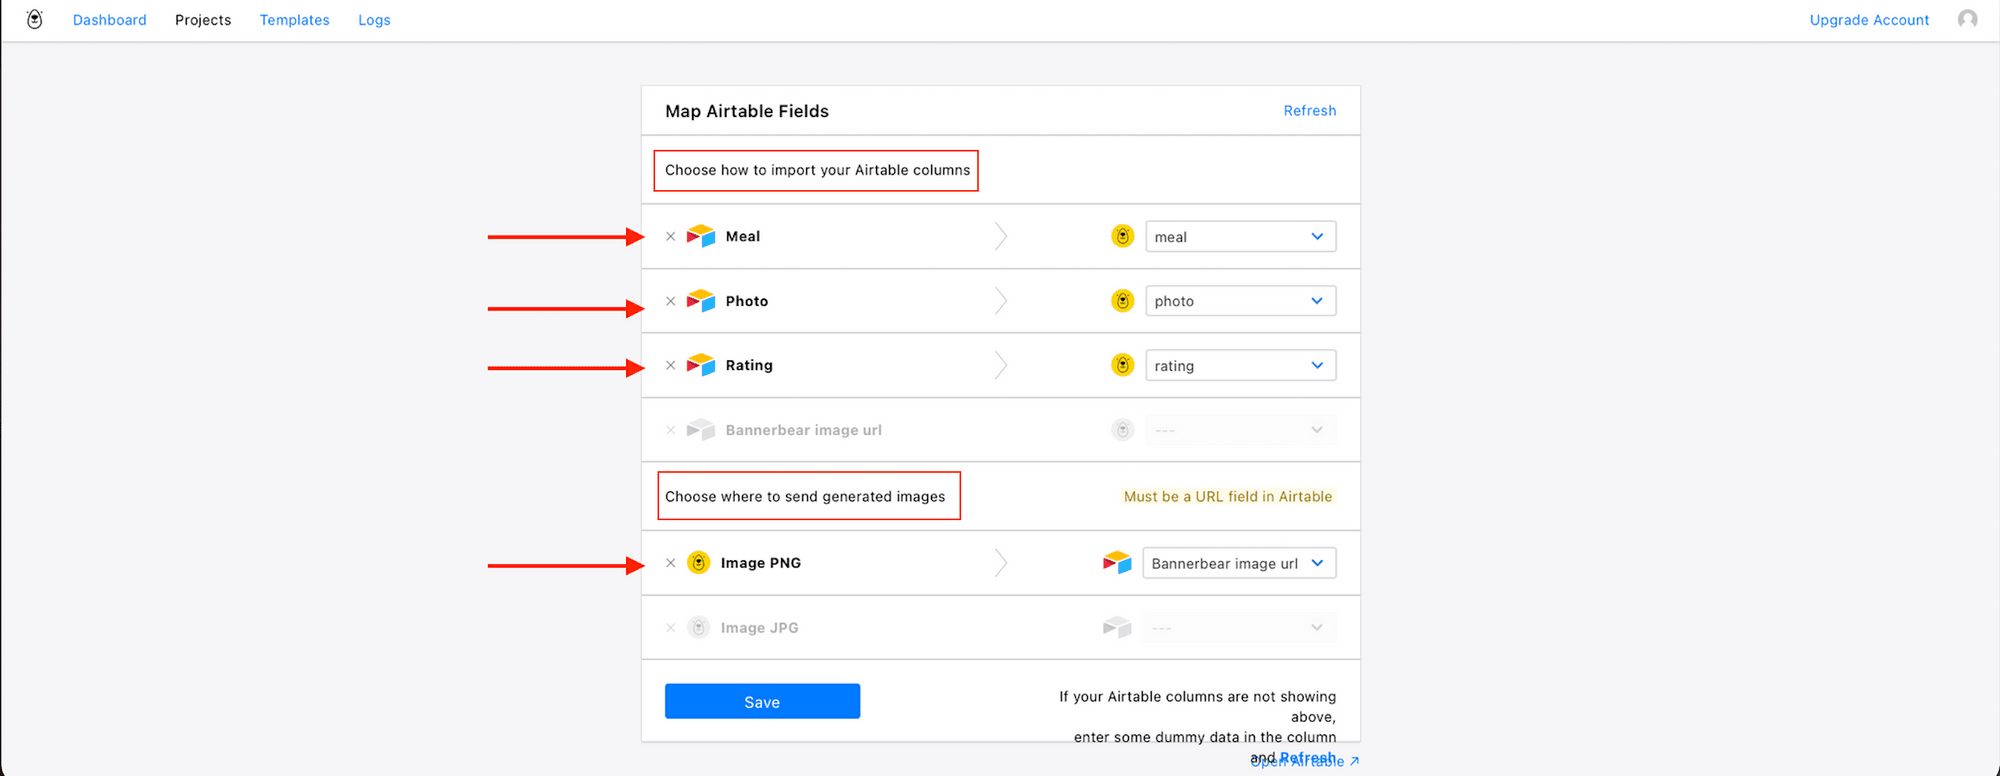Viewport: 2000px width, 776px height.
Task: Remove the Image PNG mapping with X
Action: 671,563
